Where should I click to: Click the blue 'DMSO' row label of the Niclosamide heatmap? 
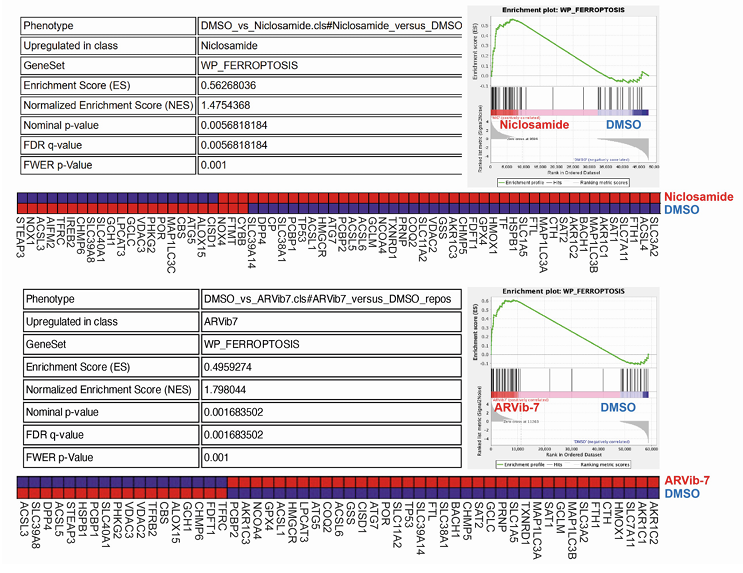(x=682, y=210)
